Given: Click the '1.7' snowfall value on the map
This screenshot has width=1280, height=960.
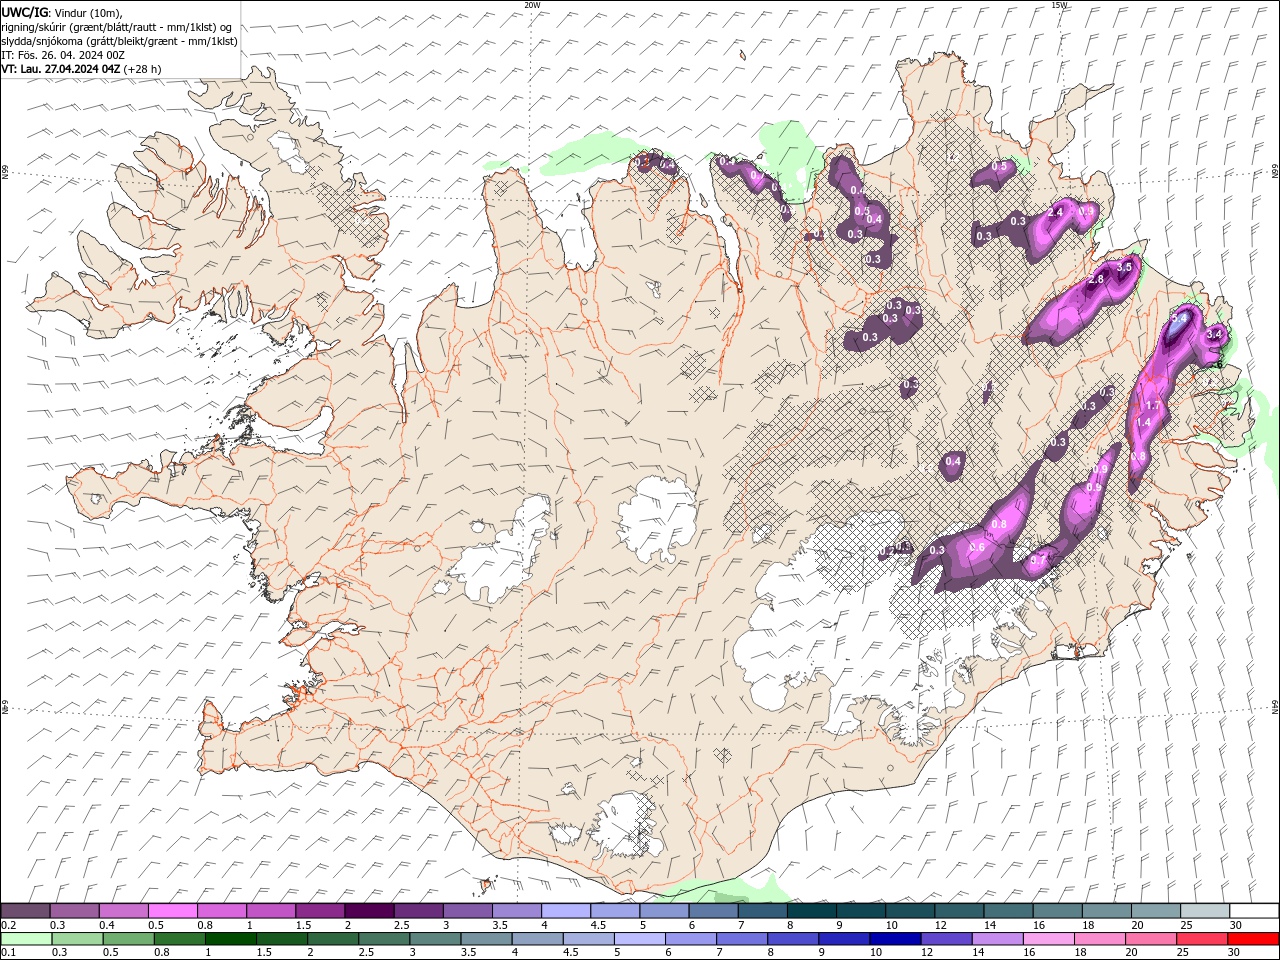Looking at the screenshot, I should [x=1152, y=405].
